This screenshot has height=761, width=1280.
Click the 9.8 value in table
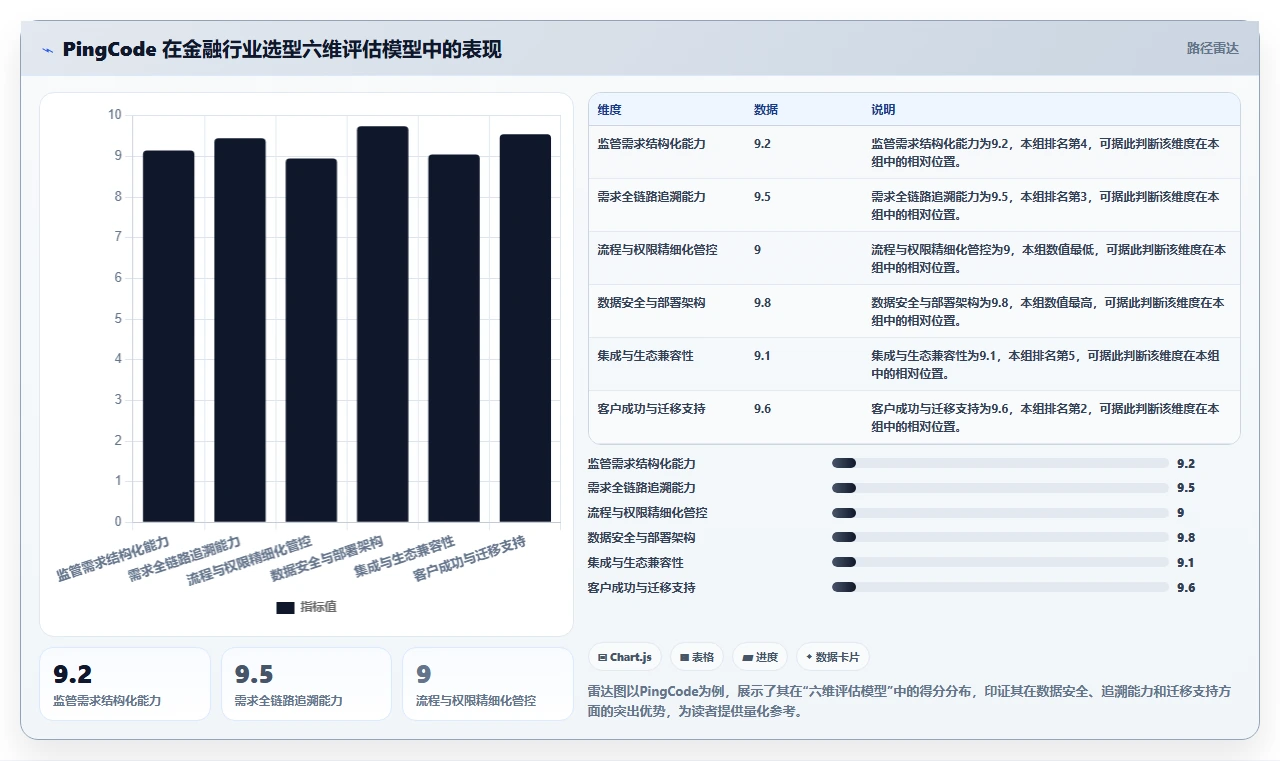click(x=762, y=303)
